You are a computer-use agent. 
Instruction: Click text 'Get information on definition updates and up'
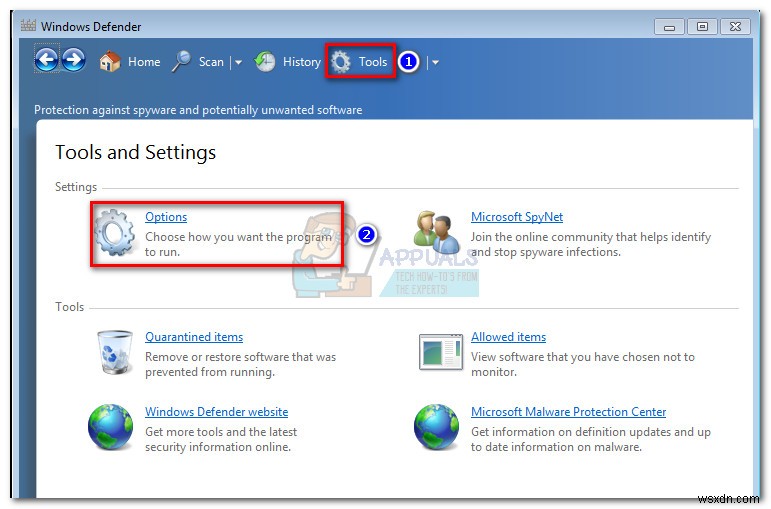[591, 432]
